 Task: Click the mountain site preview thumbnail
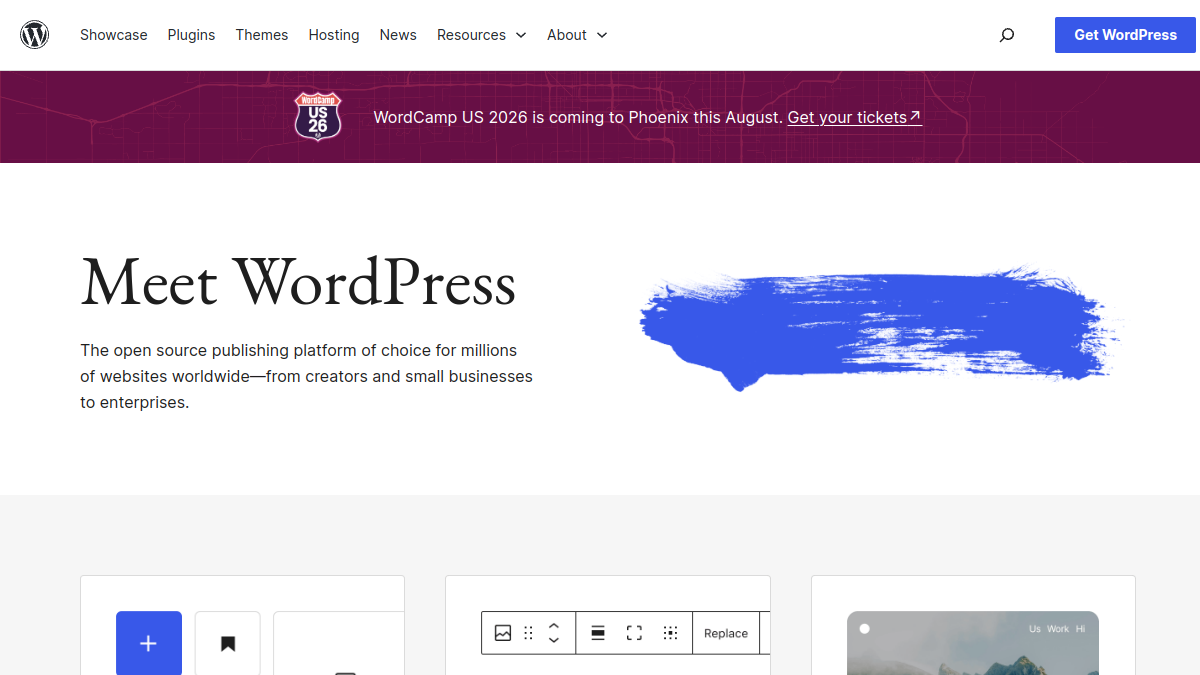[973, 643]
